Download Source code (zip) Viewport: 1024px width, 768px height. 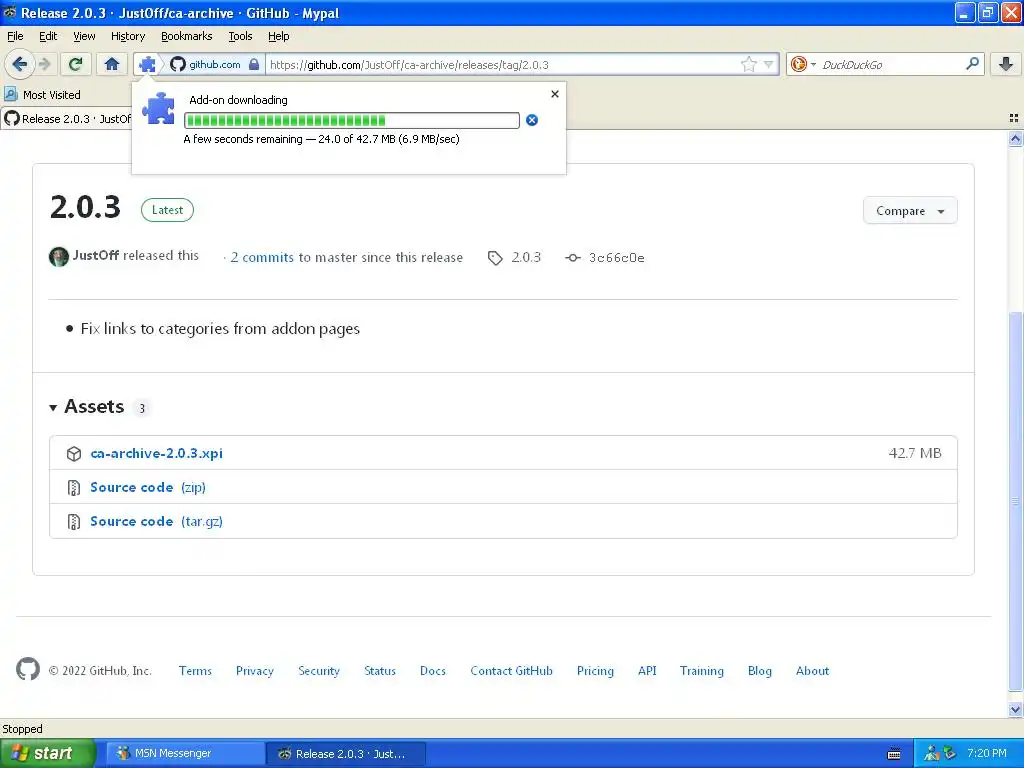pyautogui.click(x=148, y=487)
